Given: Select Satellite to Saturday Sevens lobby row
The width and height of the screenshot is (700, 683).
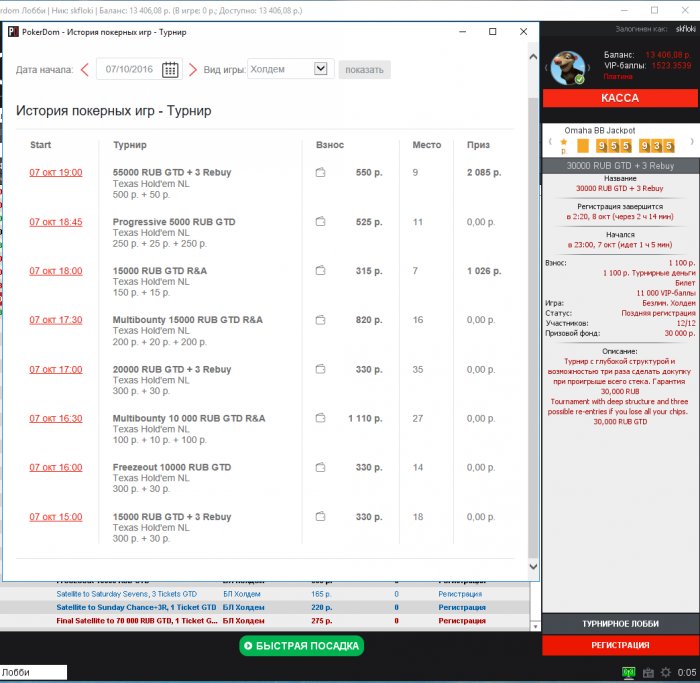Looking at the screenshot, I should pos(265,594).
